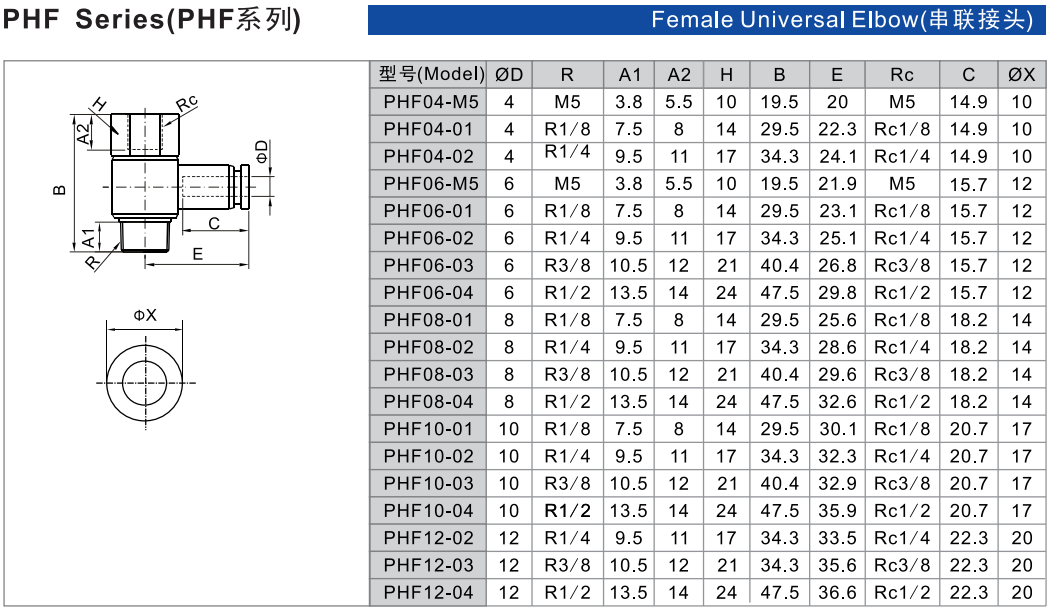The height and width of the screenshot is (609, 1052).
Task: Click the Female Universal Elbow header banner
Action: click(706, 20)
